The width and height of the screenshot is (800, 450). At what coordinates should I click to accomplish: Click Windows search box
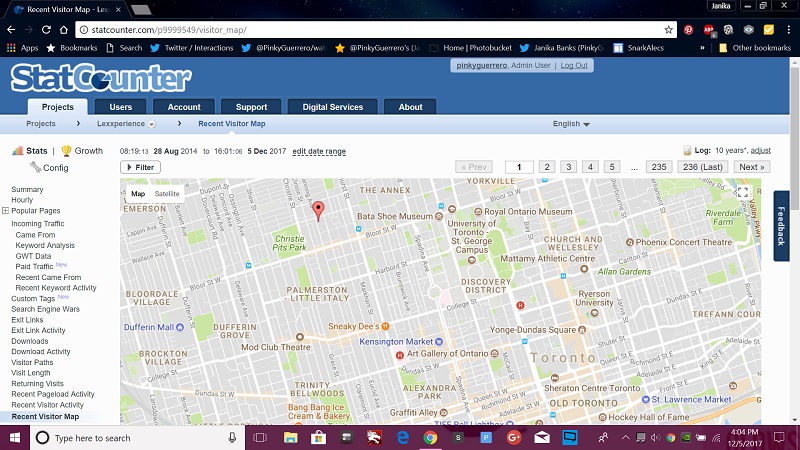138,438
